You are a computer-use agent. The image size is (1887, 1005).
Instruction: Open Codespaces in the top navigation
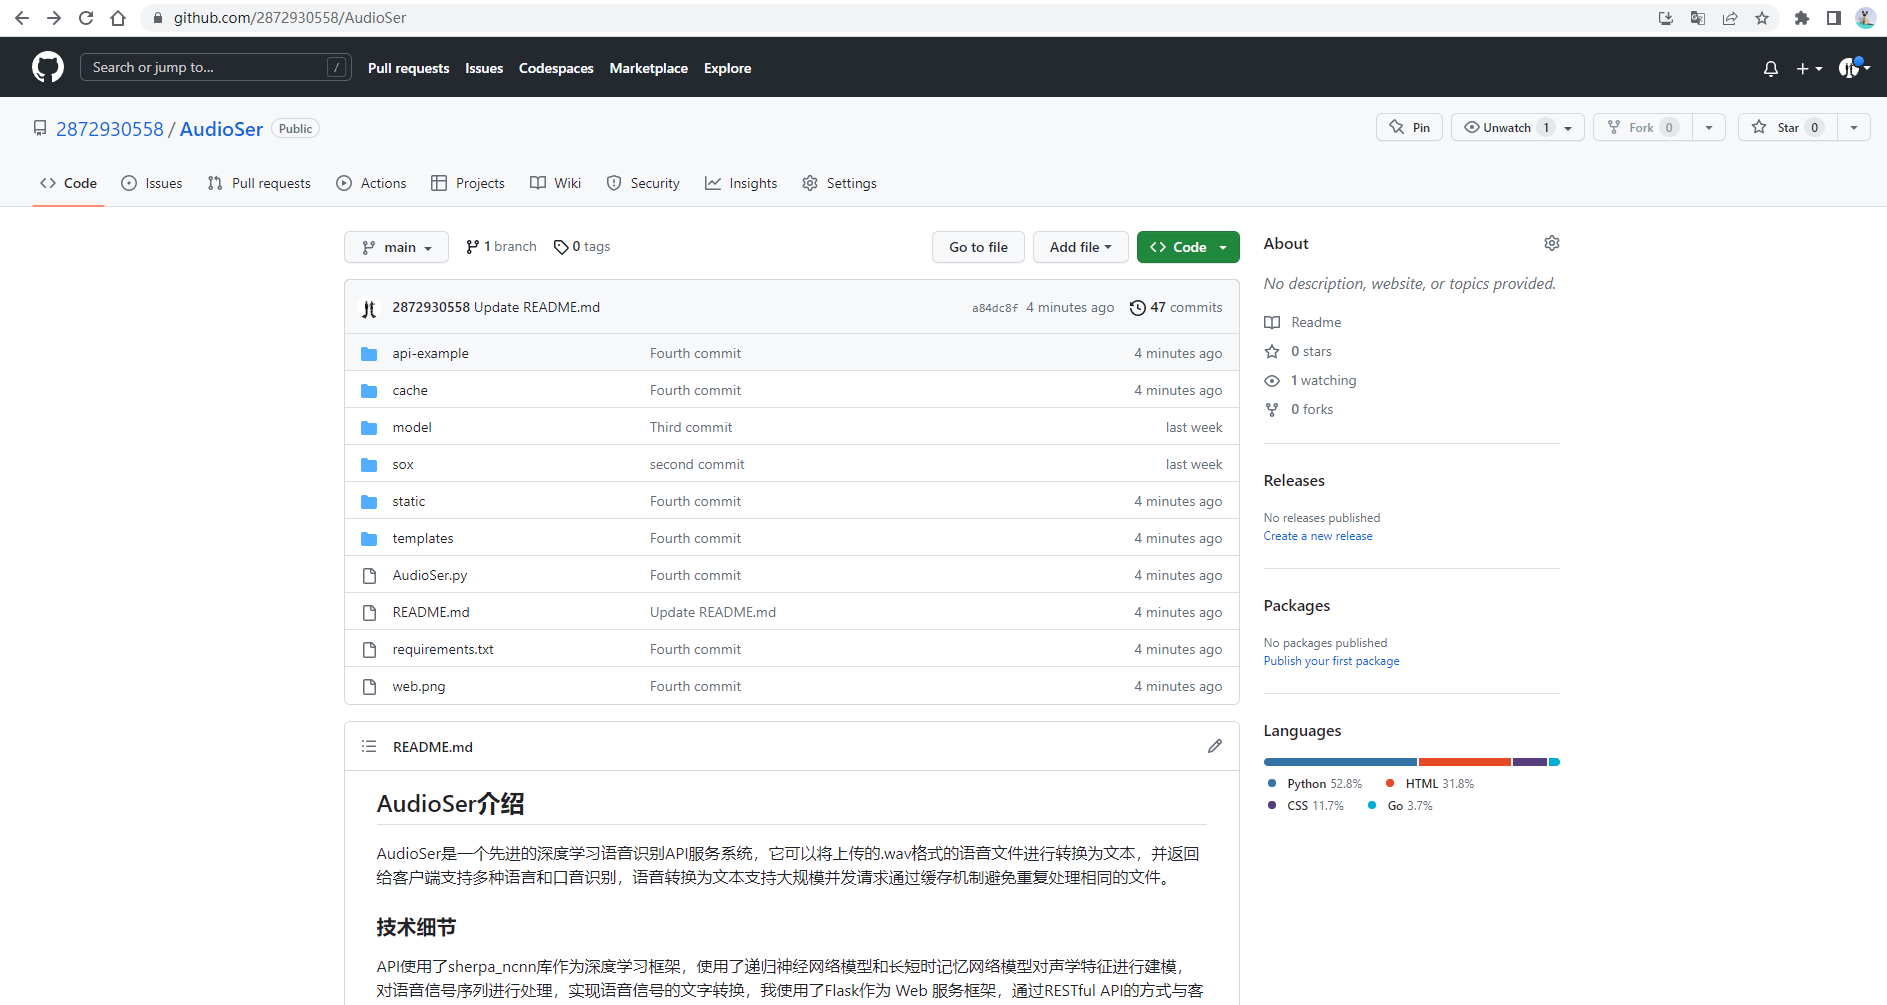click(556, 68)
